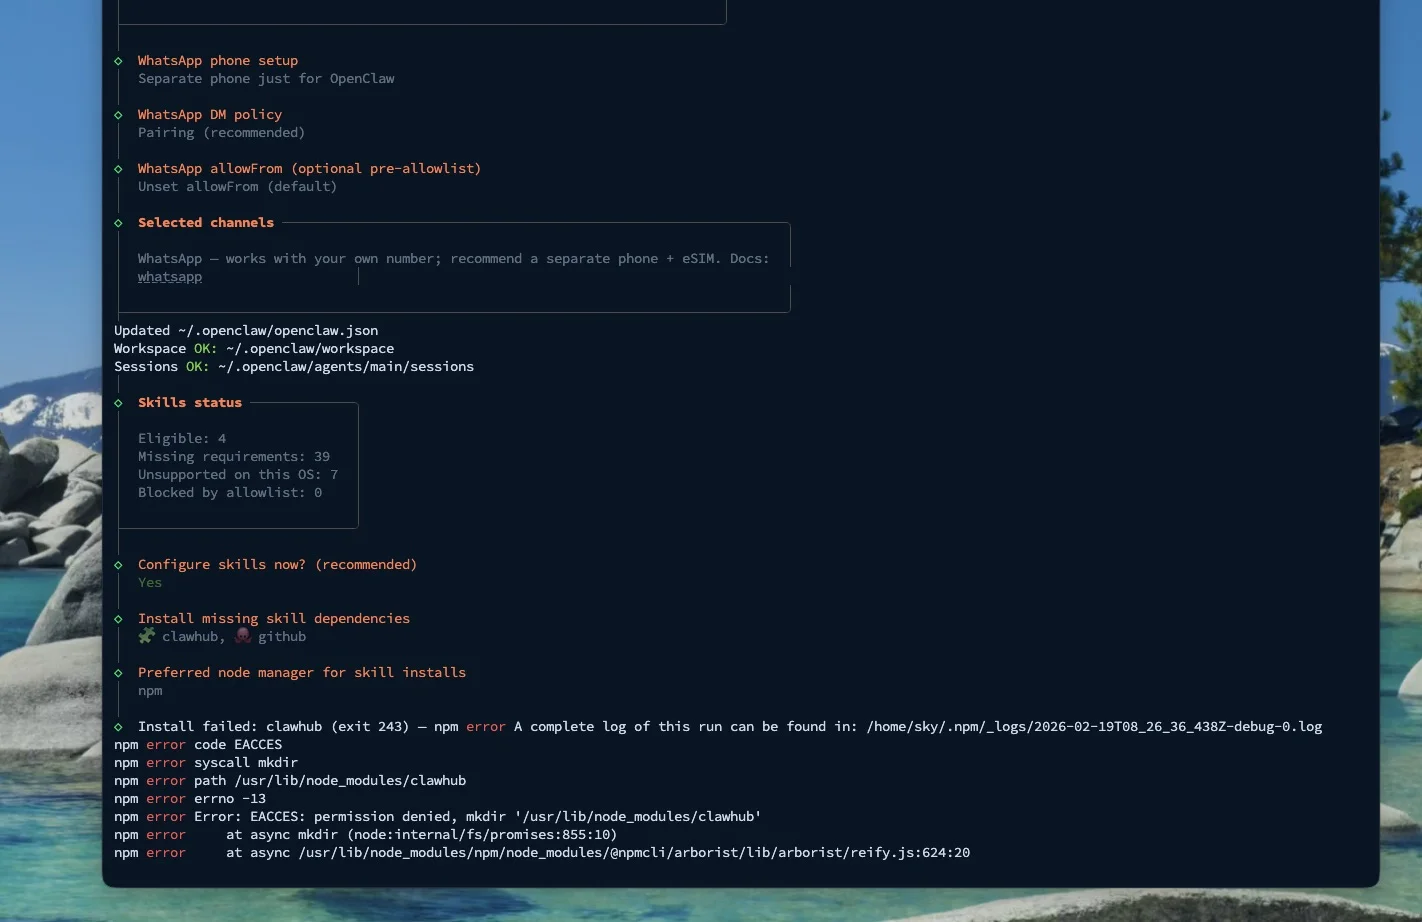Image resolution: width=1422 pixels, height=922 pixels.
Task: Click 'Pairing (recommended)' answer text
Action: 221,133
